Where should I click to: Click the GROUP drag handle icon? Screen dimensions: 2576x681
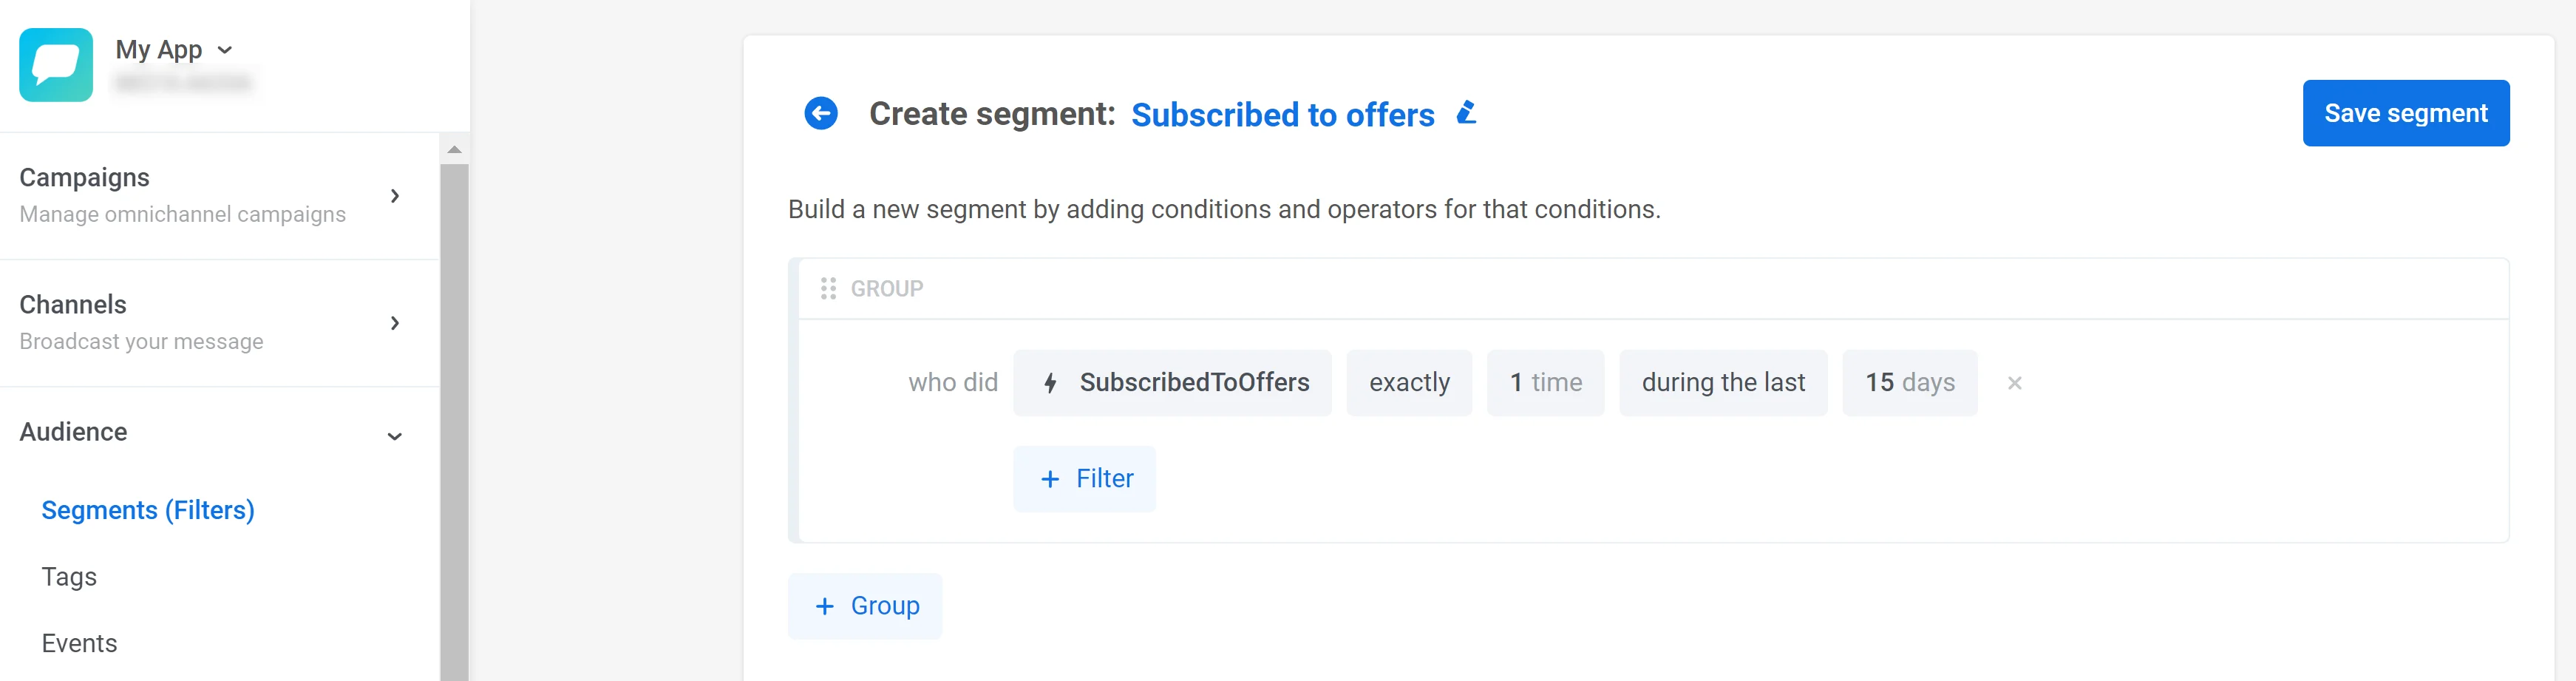[828, 288]
